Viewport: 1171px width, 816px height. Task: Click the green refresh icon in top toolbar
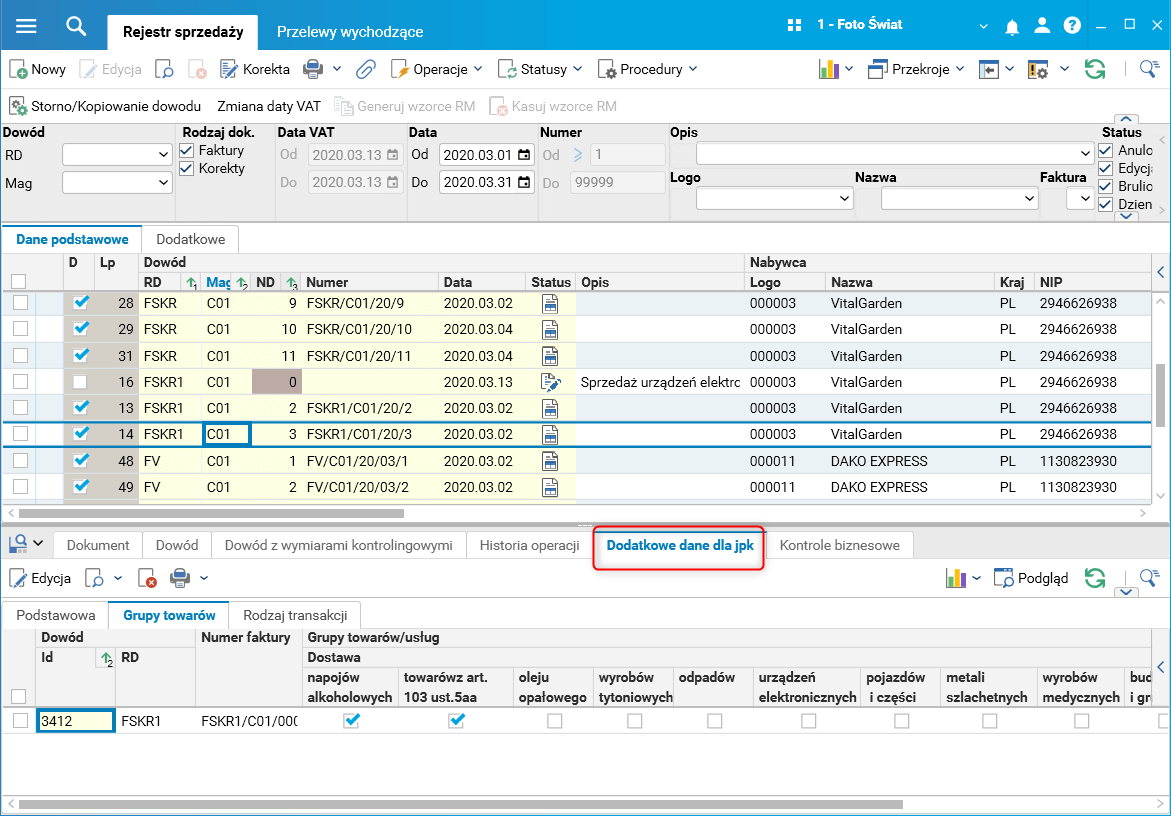point(1095,69)
